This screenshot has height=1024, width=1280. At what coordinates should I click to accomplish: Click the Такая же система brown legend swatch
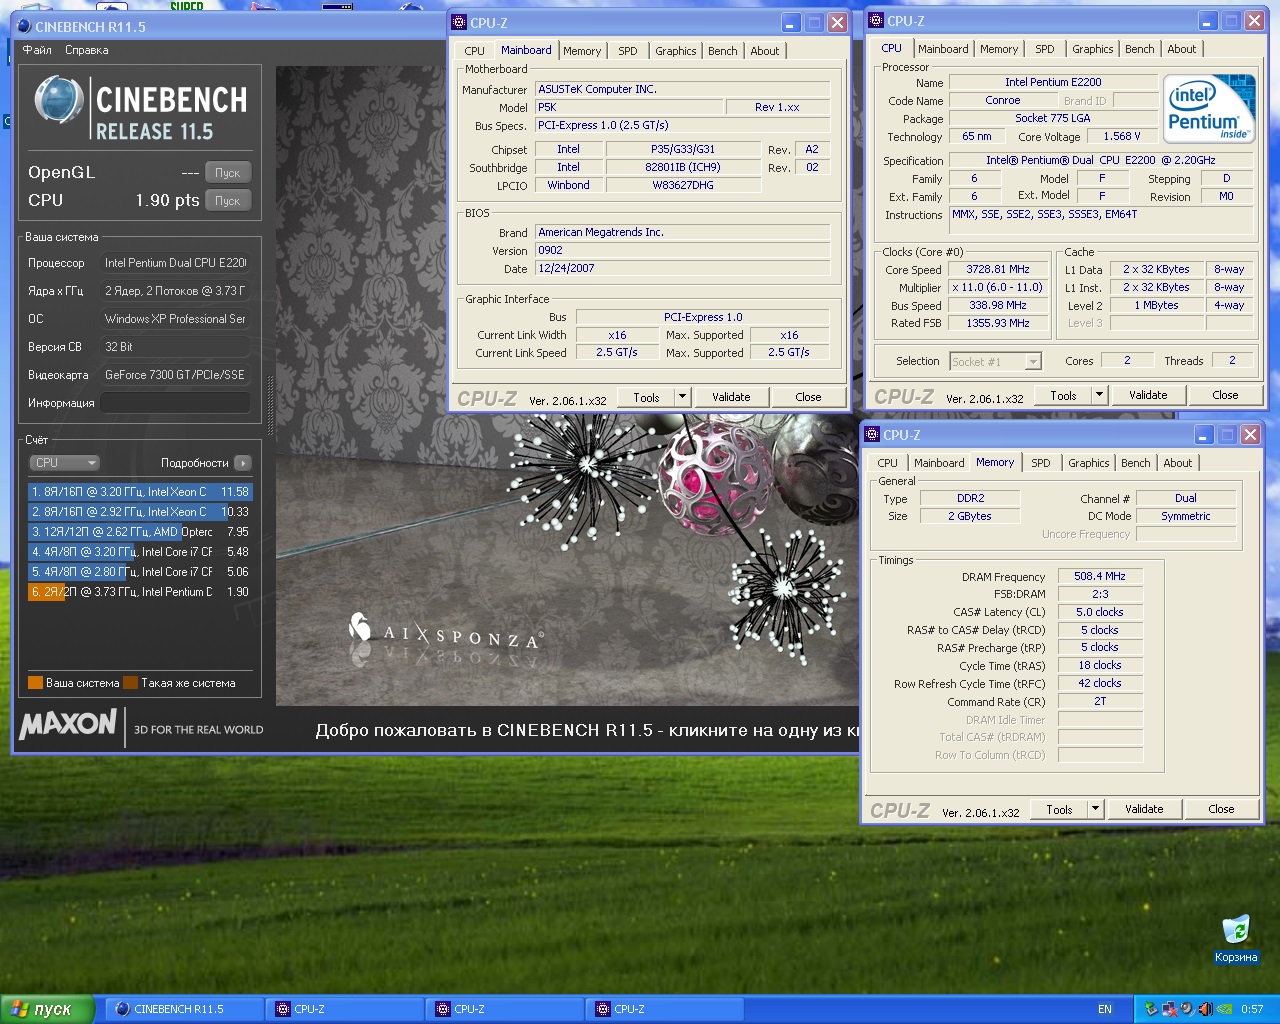tap(130, 683)
